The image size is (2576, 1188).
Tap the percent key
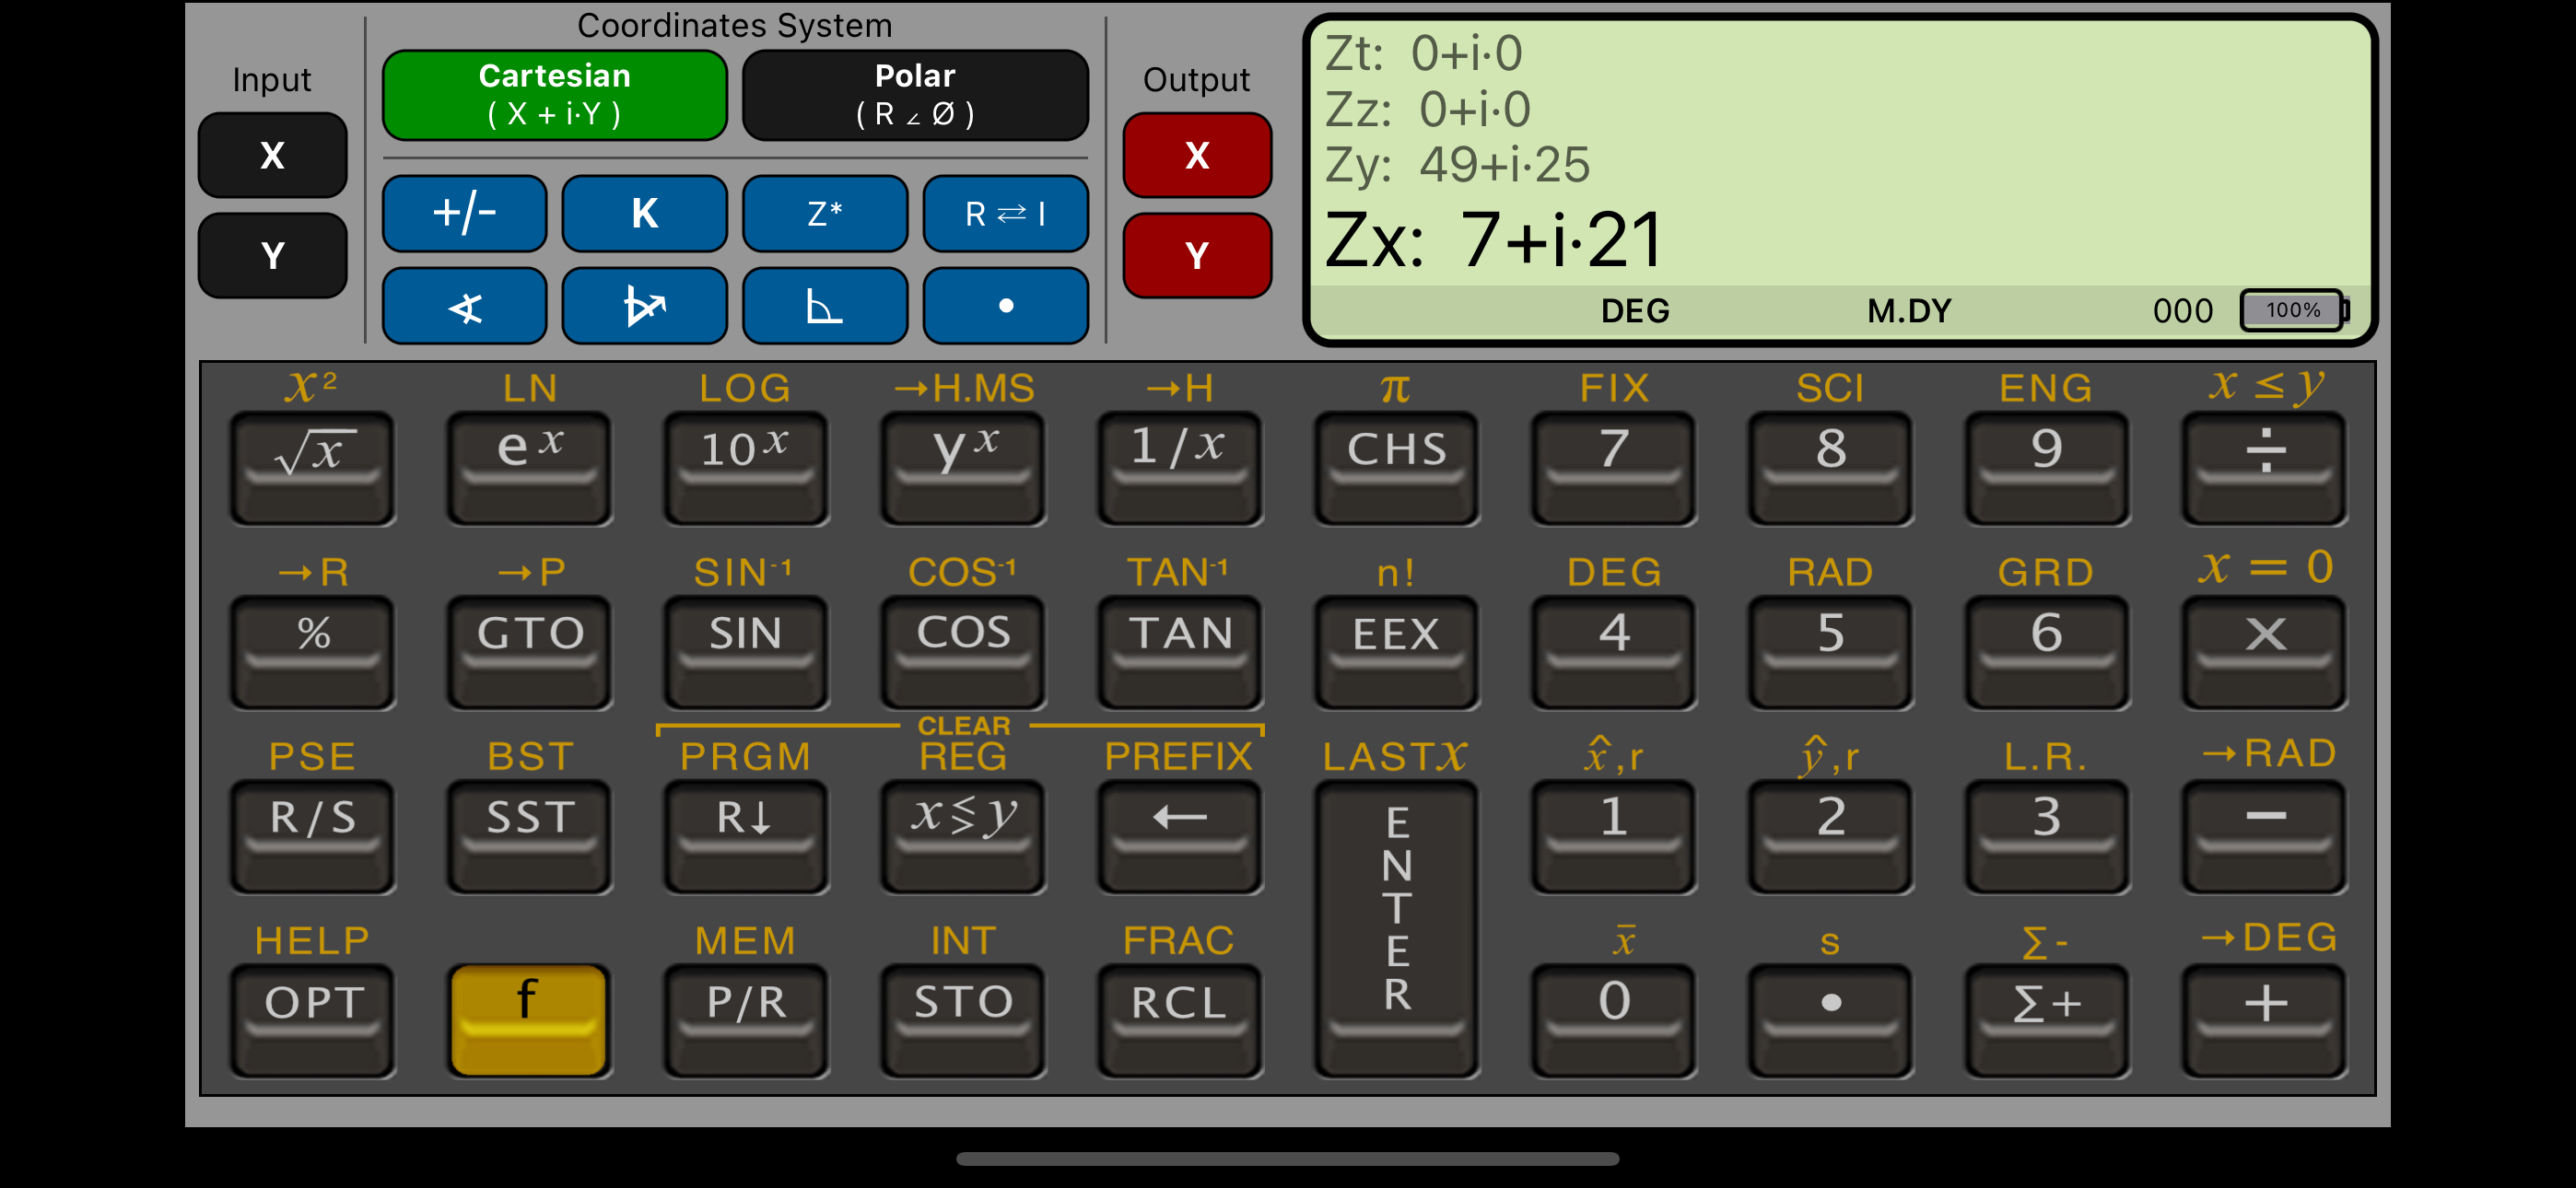click(313, 652)
